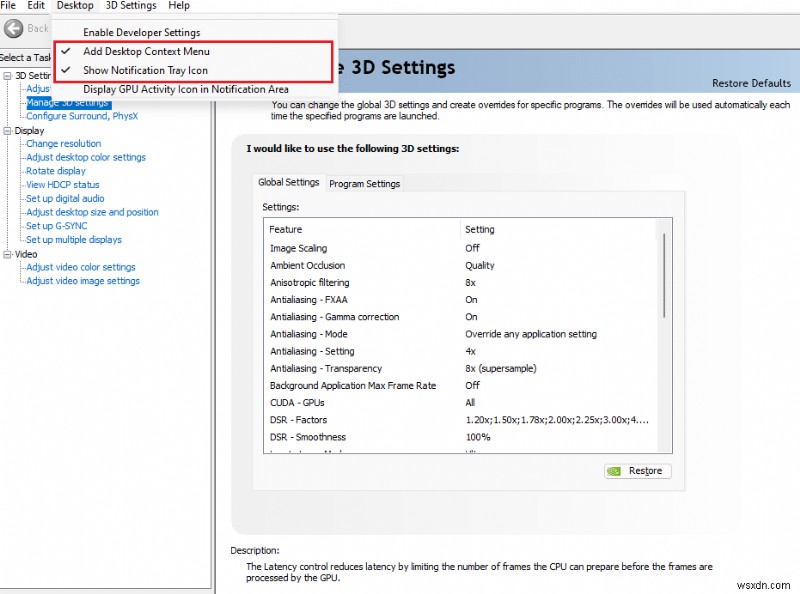
Task: Click the Restore button
Action: click(x=638, y=471)
